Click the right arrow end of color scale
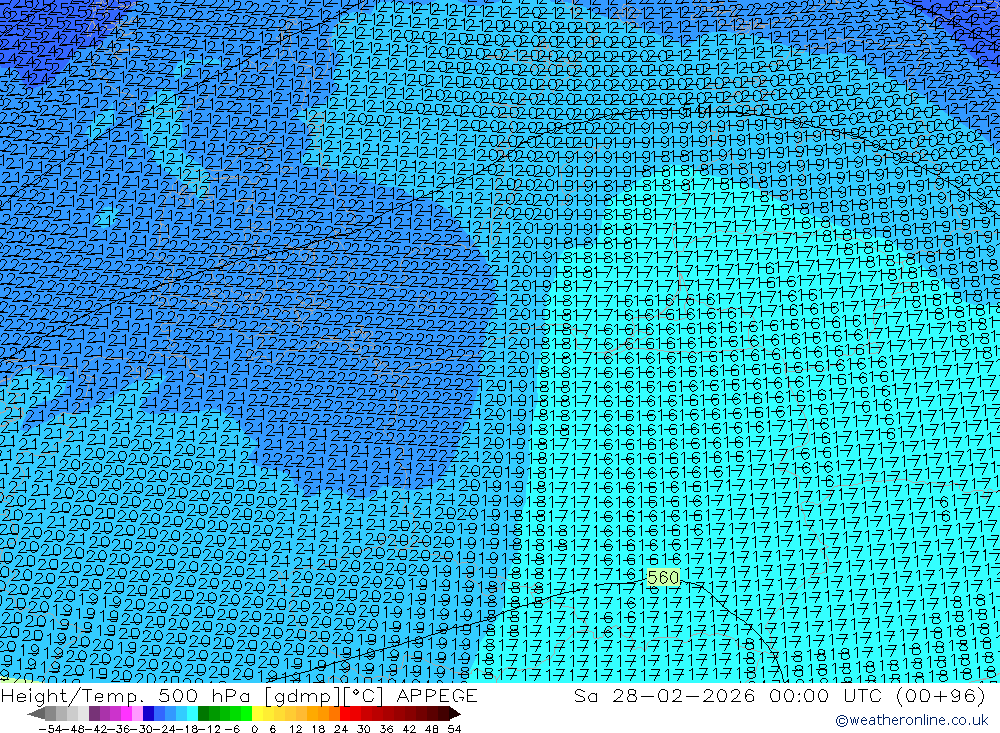Image resolution: width=1000 pixels, height=733 pixels. 455,714
